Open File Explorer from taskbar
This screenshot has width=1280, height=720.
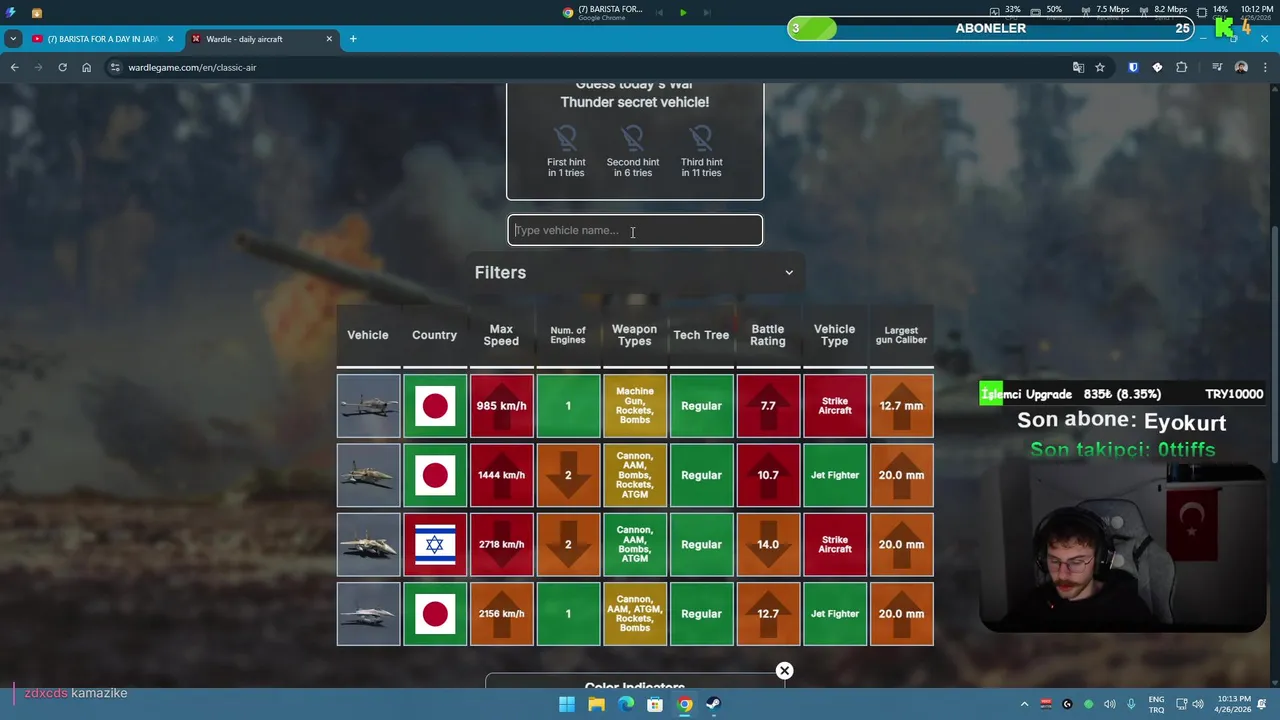point(596,704)
